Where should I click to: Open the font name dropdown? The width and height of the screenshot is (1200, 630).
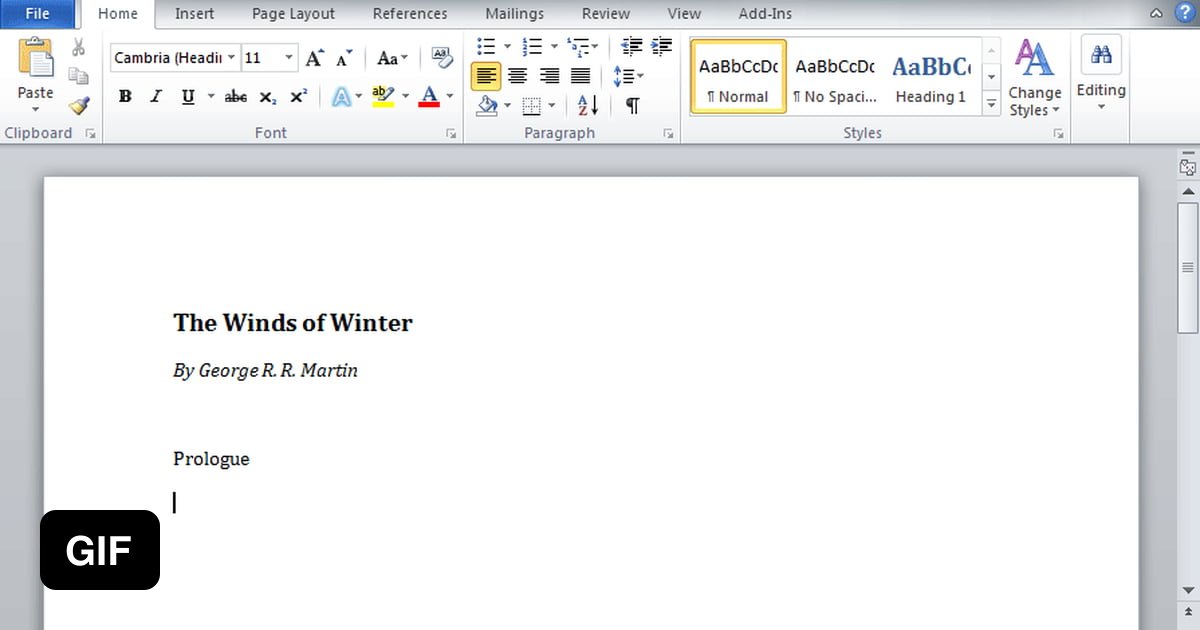(232, 58)
